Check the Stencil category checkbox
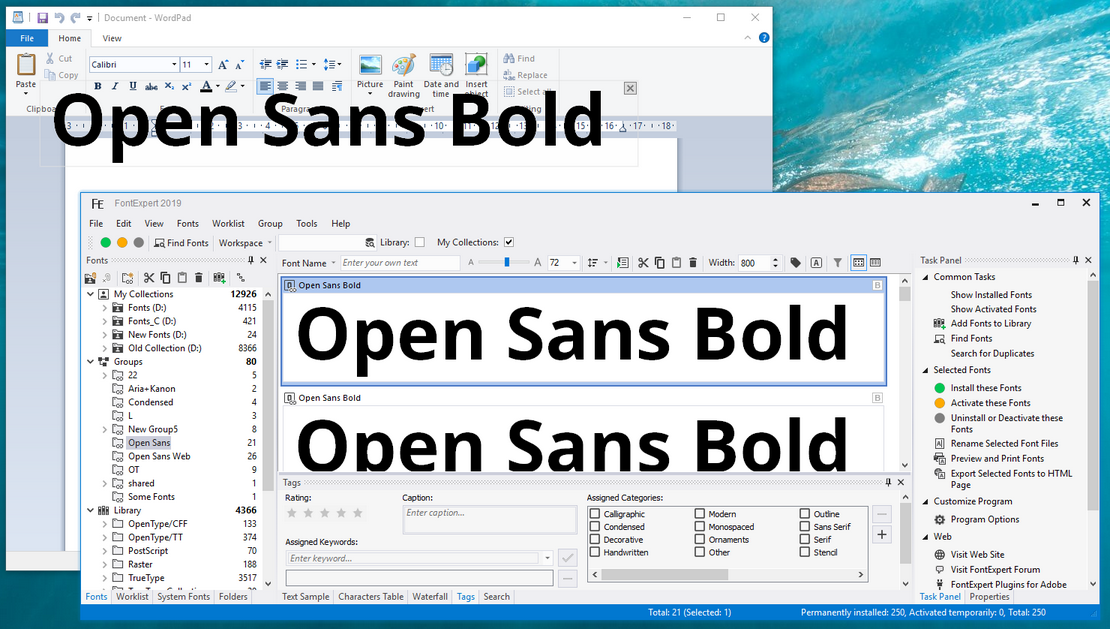The height and width of the screenshot is (629, 1110). point(805,552)
